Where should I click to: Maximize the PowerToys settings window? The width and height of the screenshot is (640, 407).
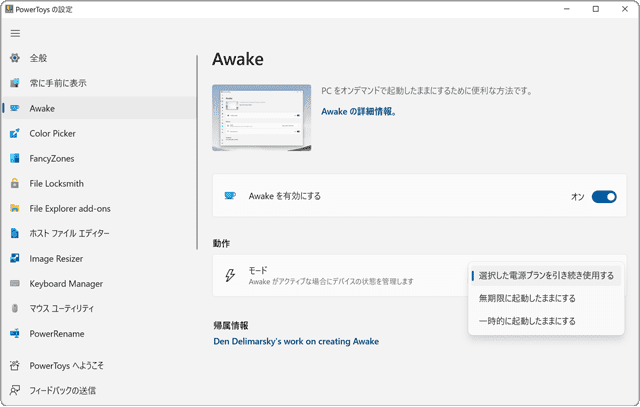[596, 9]
